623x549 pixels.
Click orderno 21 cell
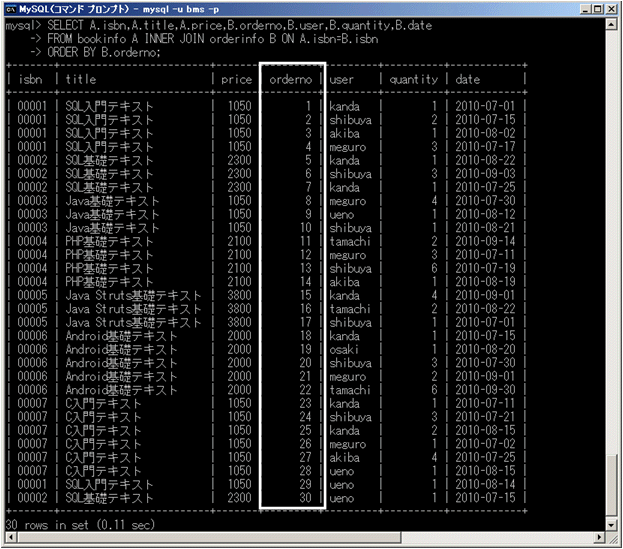(x=306, y=376)
